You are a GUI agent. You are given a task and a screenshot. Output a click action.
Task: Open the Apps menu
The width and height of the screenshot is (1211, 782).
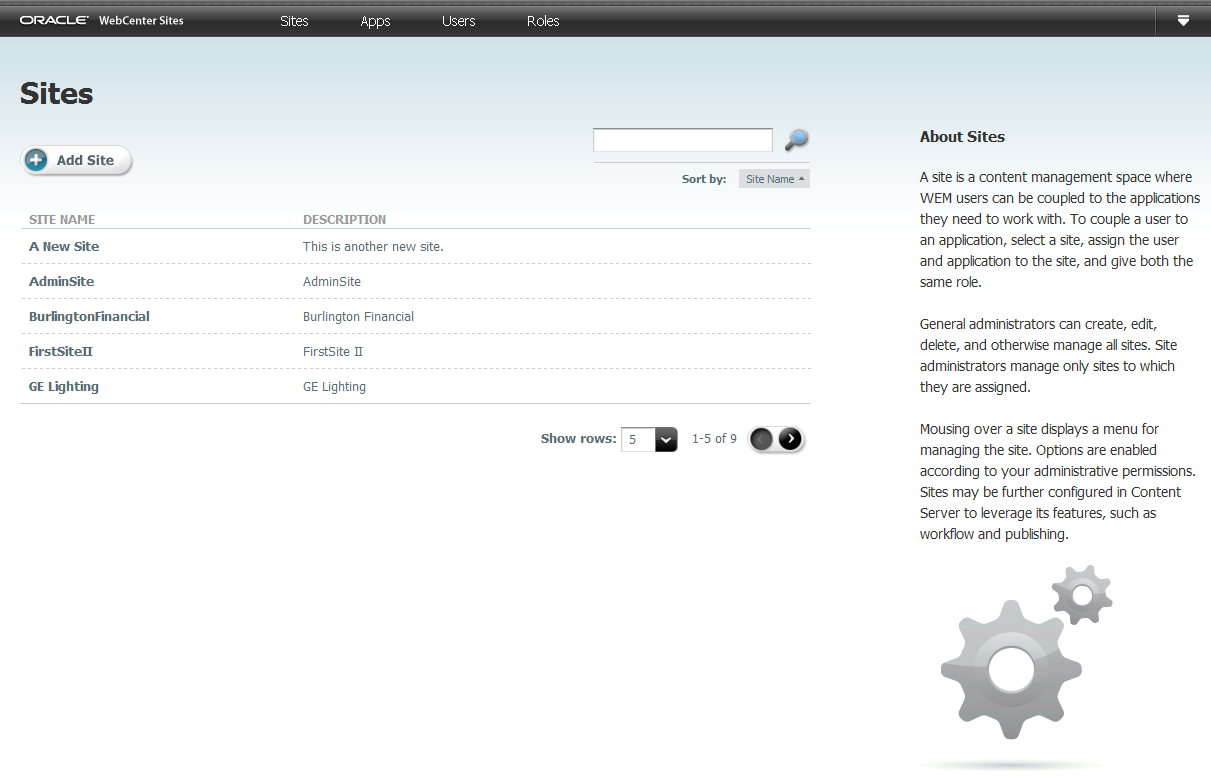(375, 21)
